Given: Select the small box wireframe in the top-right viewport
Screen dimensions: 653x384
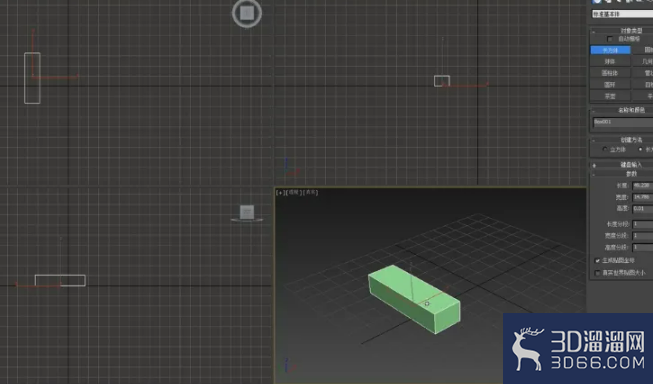Looking at the screenshot, I should point(442,81).
